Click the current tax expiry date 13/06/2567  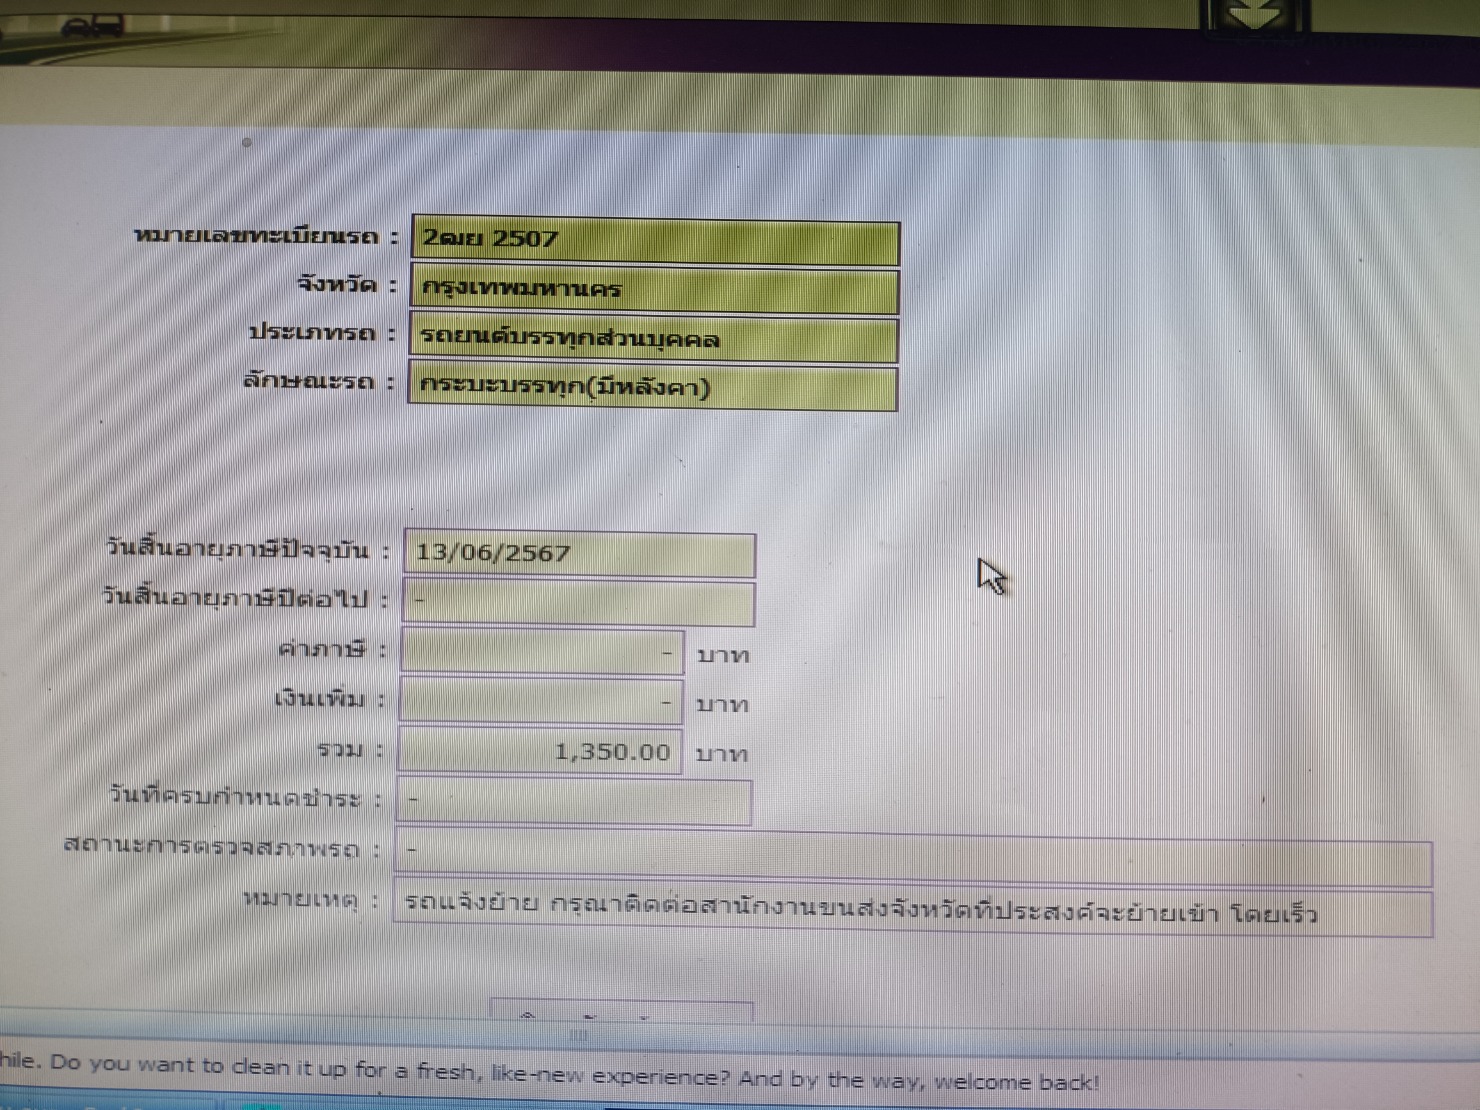click(x=579, y=554)
